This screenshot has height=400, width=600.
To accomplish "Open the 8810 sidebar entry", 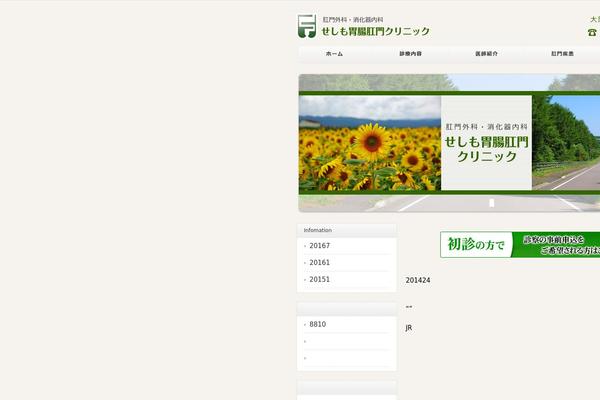I will pyautogui.click(x=318, y=324).
